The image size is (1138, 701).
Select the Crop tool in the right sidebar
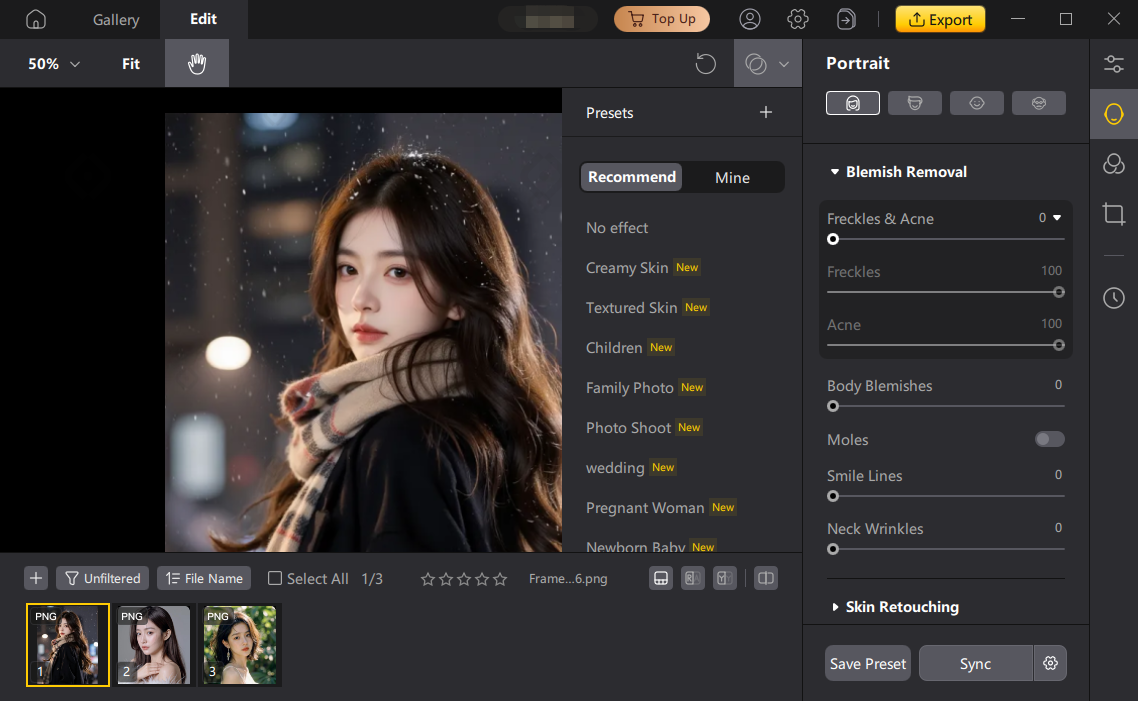coord(1114,213)
